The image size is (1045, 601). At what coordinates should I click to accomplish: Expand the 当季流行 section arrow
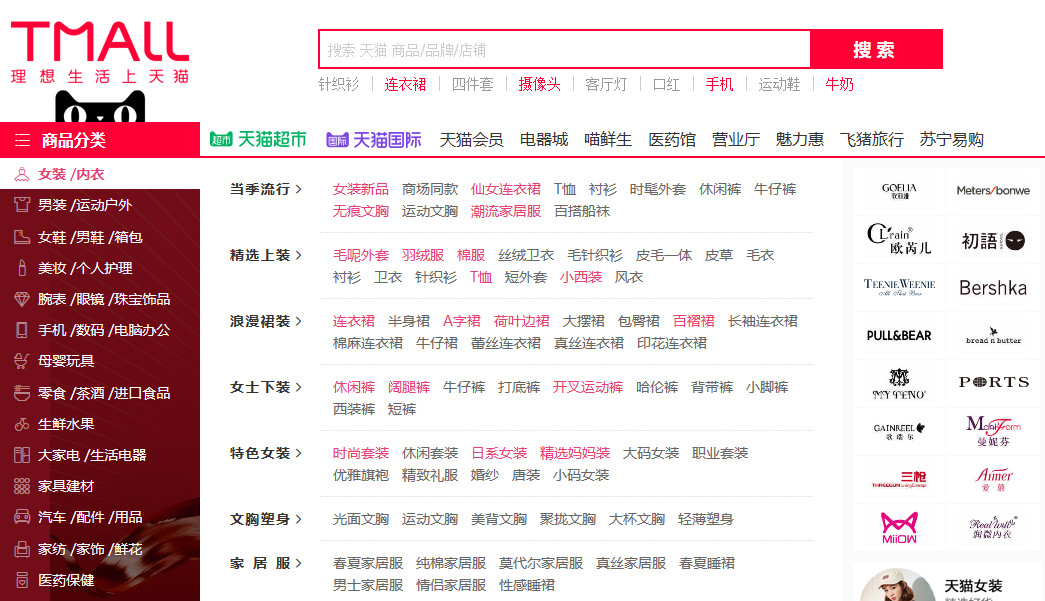pos(299,189)
